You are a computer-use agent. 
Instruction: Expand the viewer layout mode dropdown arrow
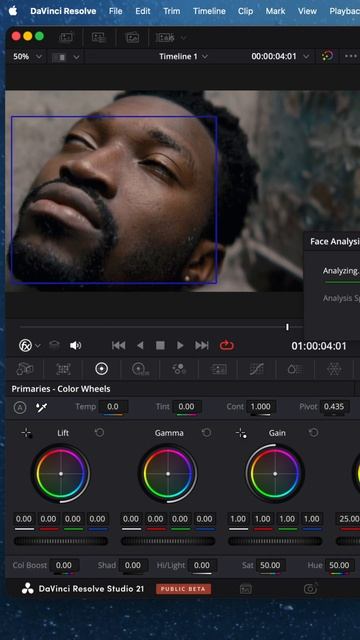(x=76, y=57)
